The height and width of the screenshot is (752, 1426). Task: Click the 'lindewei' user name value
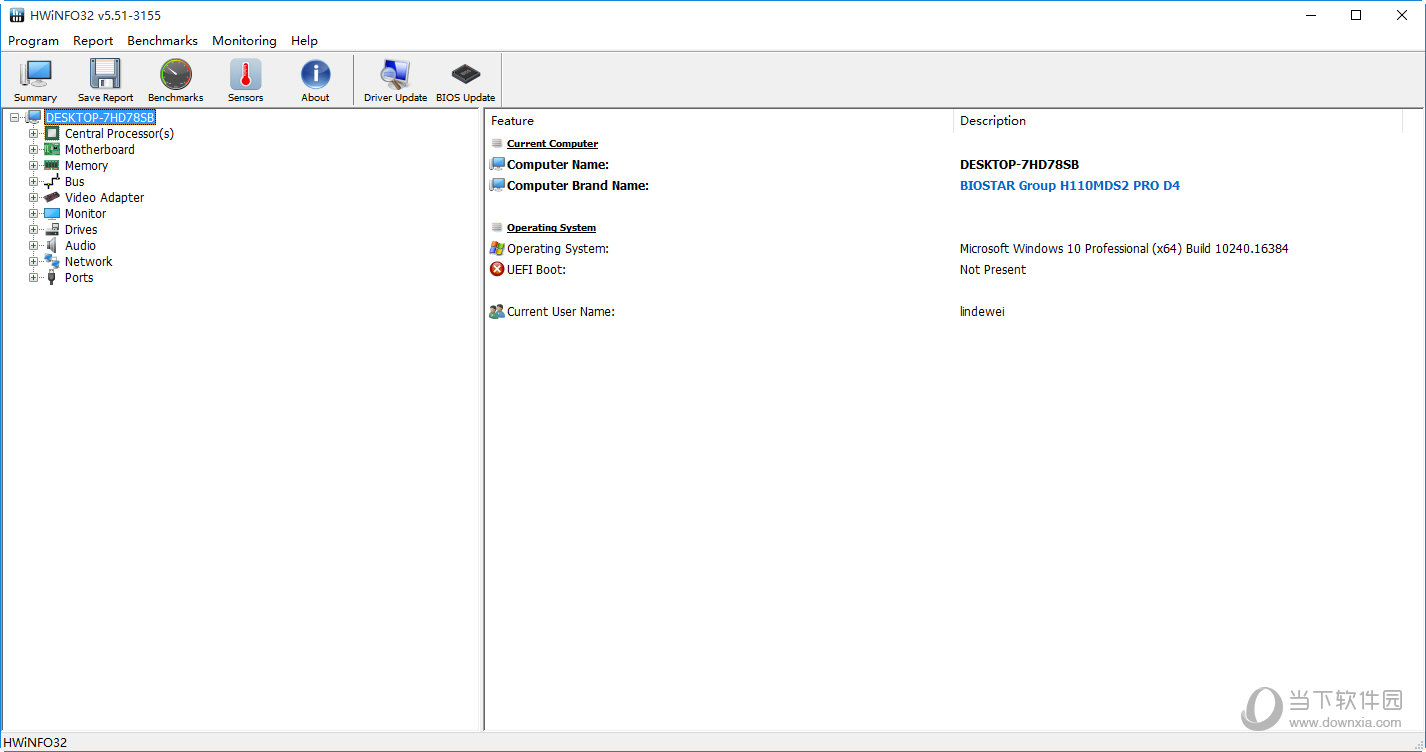[x=982, y=311]
